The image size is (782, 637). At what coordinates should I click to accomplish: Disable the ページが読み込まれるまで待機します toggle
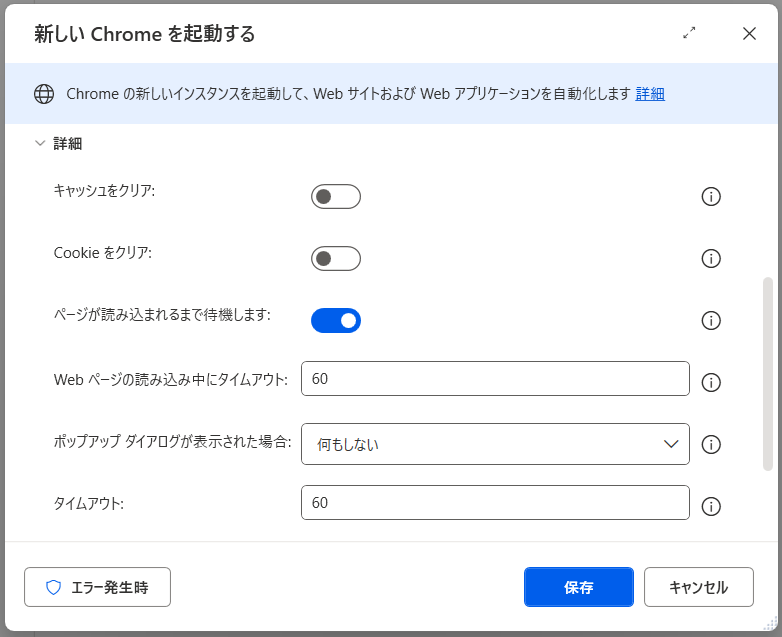[x=336, y=321]
